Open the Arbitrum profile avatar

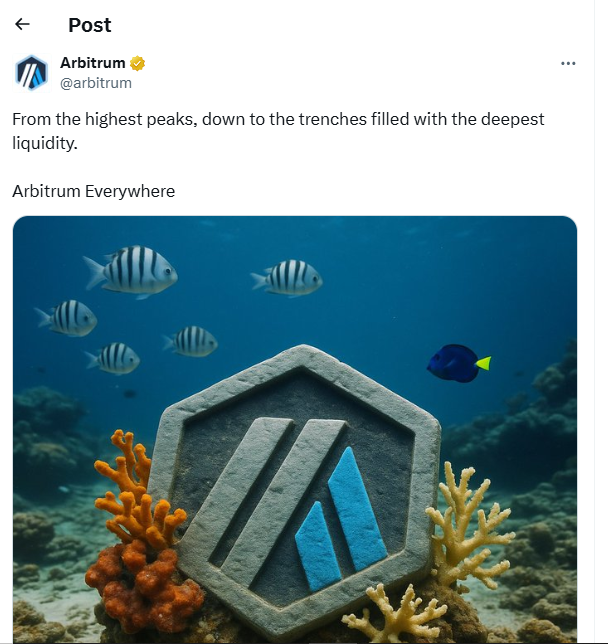pyautogui.click(x=31, y=73)
